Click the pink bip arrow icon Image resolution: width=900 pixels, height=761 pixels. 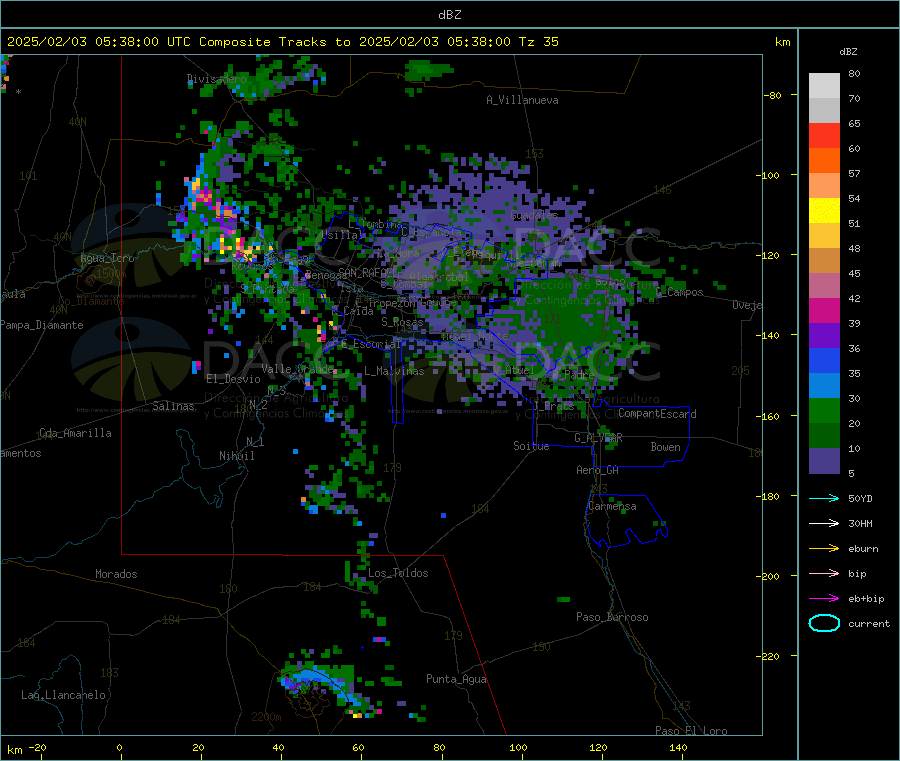824,573
